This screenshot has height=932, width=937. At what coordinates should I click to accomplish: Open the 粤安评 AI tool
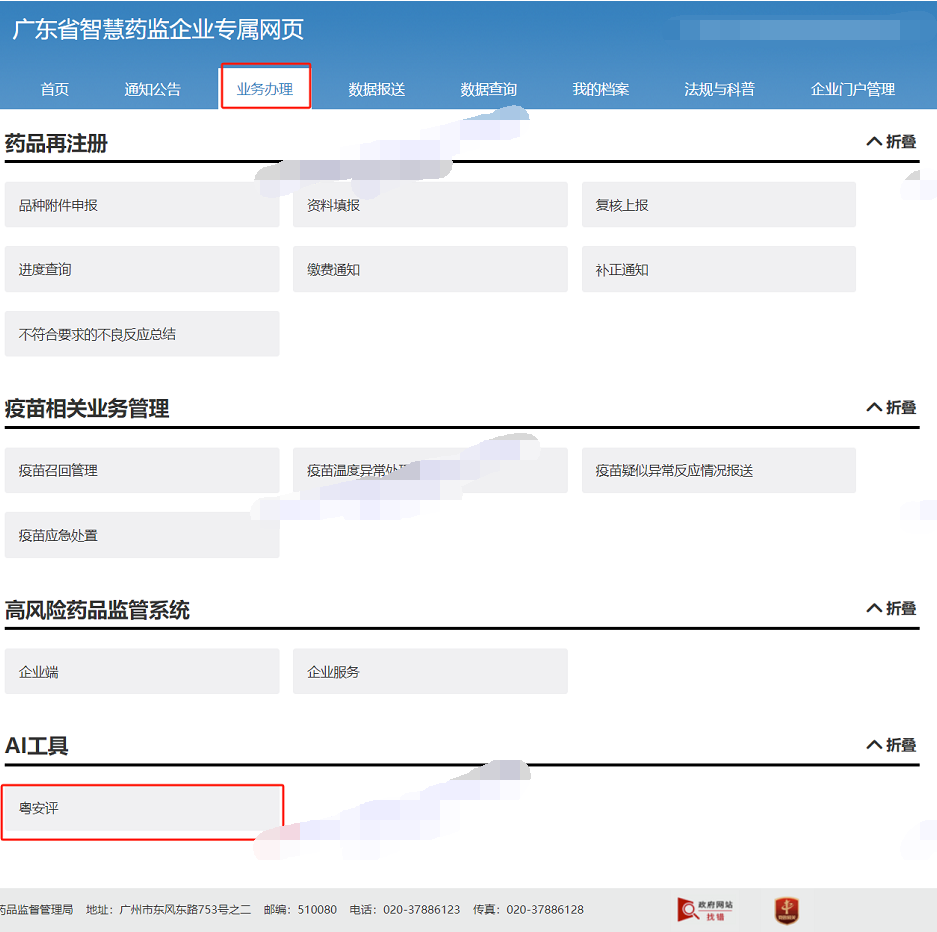[x=142, y=808]
